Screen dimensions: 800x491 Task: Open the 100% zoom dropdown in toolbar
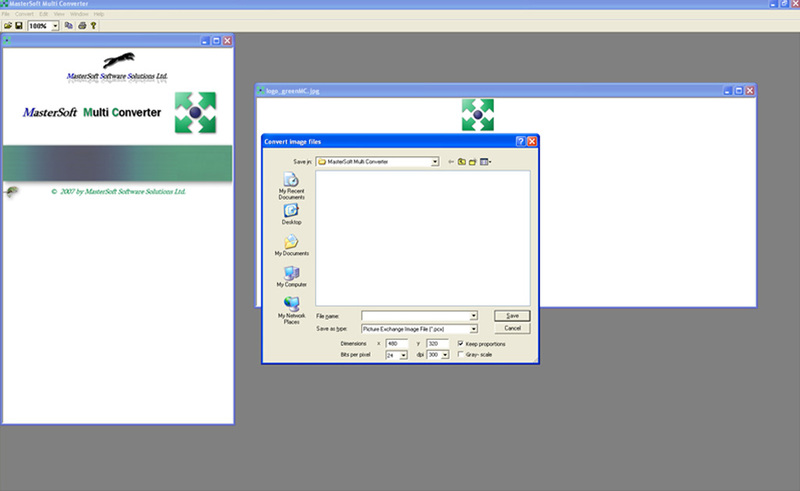click(55, 26)
